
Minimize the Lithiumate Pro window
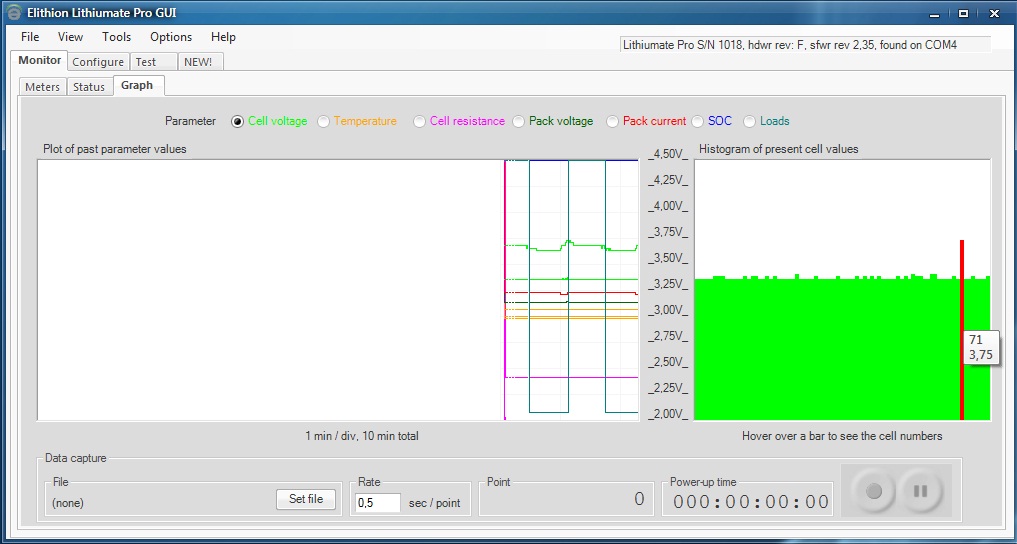934,13
